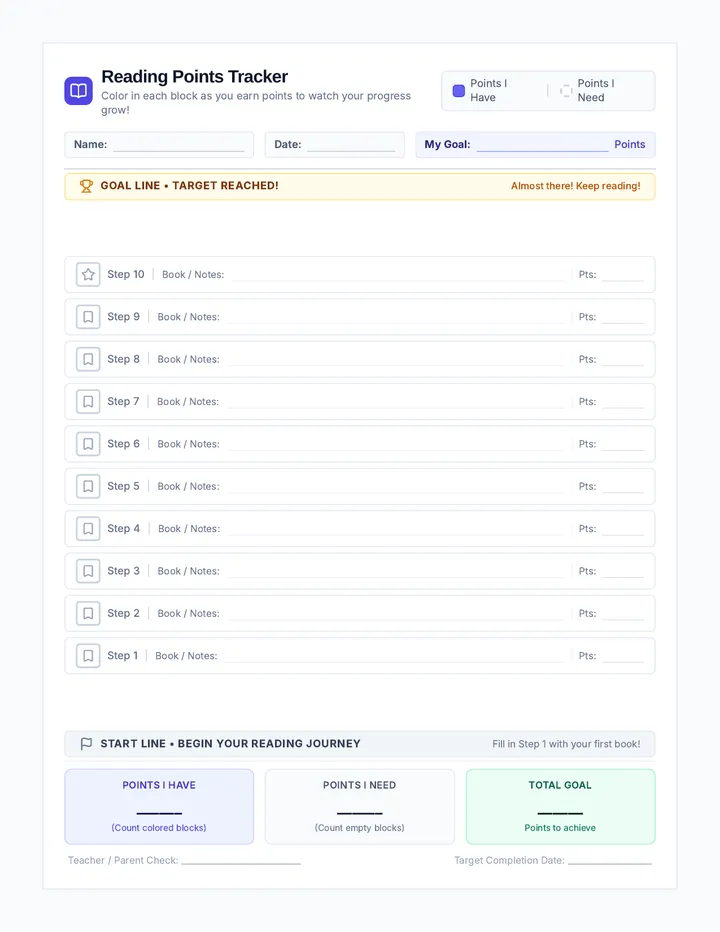Click the Name input line
720x932 pixels.
(178, 146)
